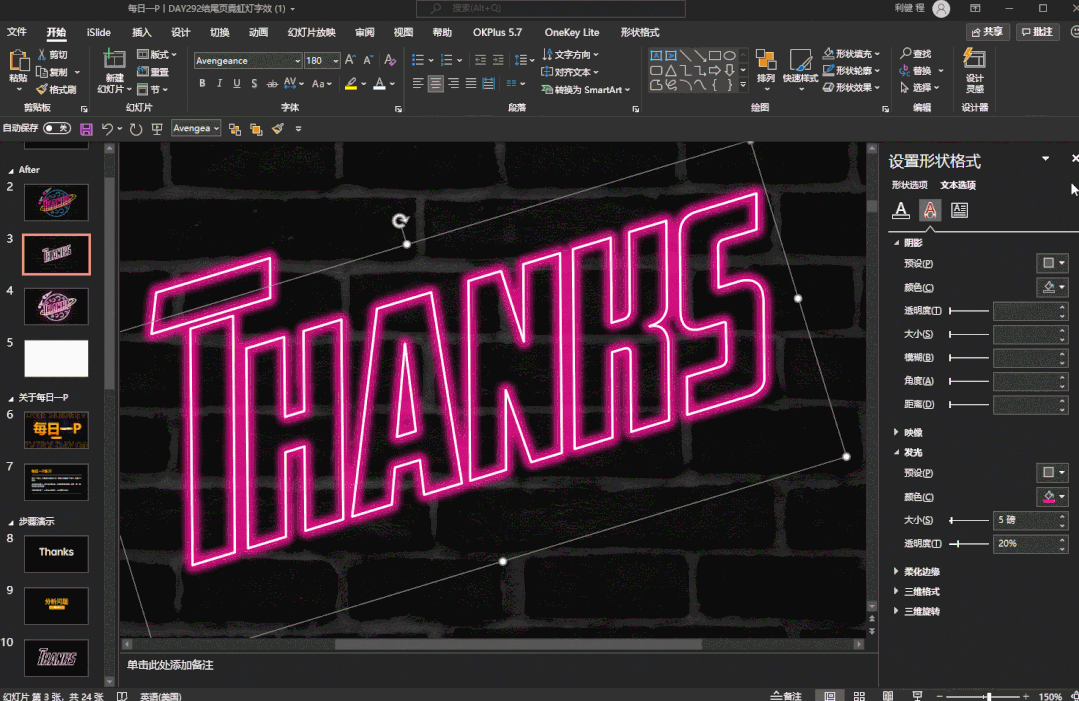This screenshot has height=701, width=1079.
Task: Switch to Shape Options (形状选项)
Action: tap(910, 185)
